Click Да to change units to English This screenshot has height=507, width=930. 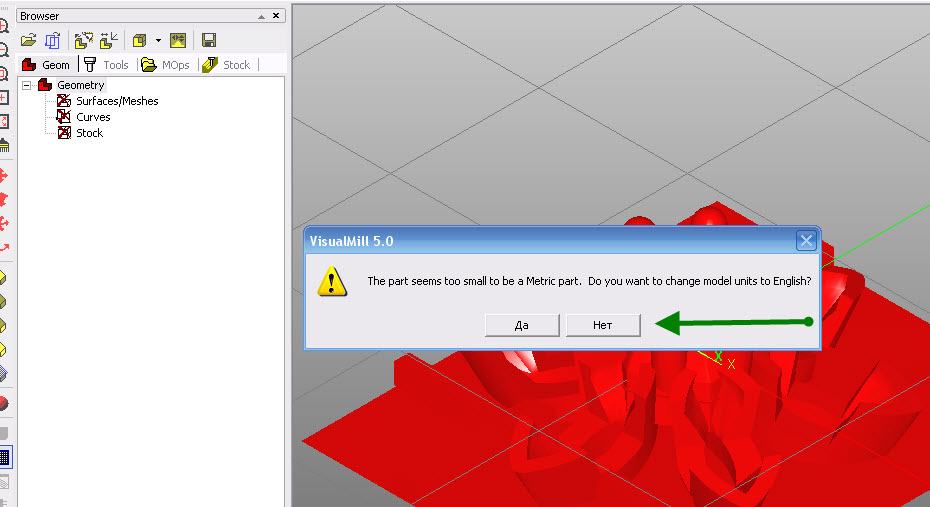(522, 325)
